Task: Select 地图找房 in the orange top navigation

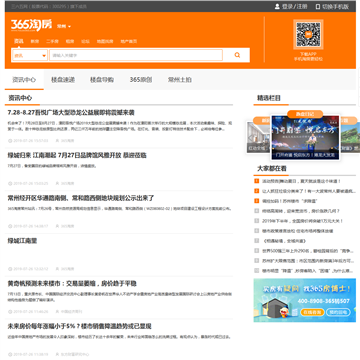Action: [x=105, y=41]
